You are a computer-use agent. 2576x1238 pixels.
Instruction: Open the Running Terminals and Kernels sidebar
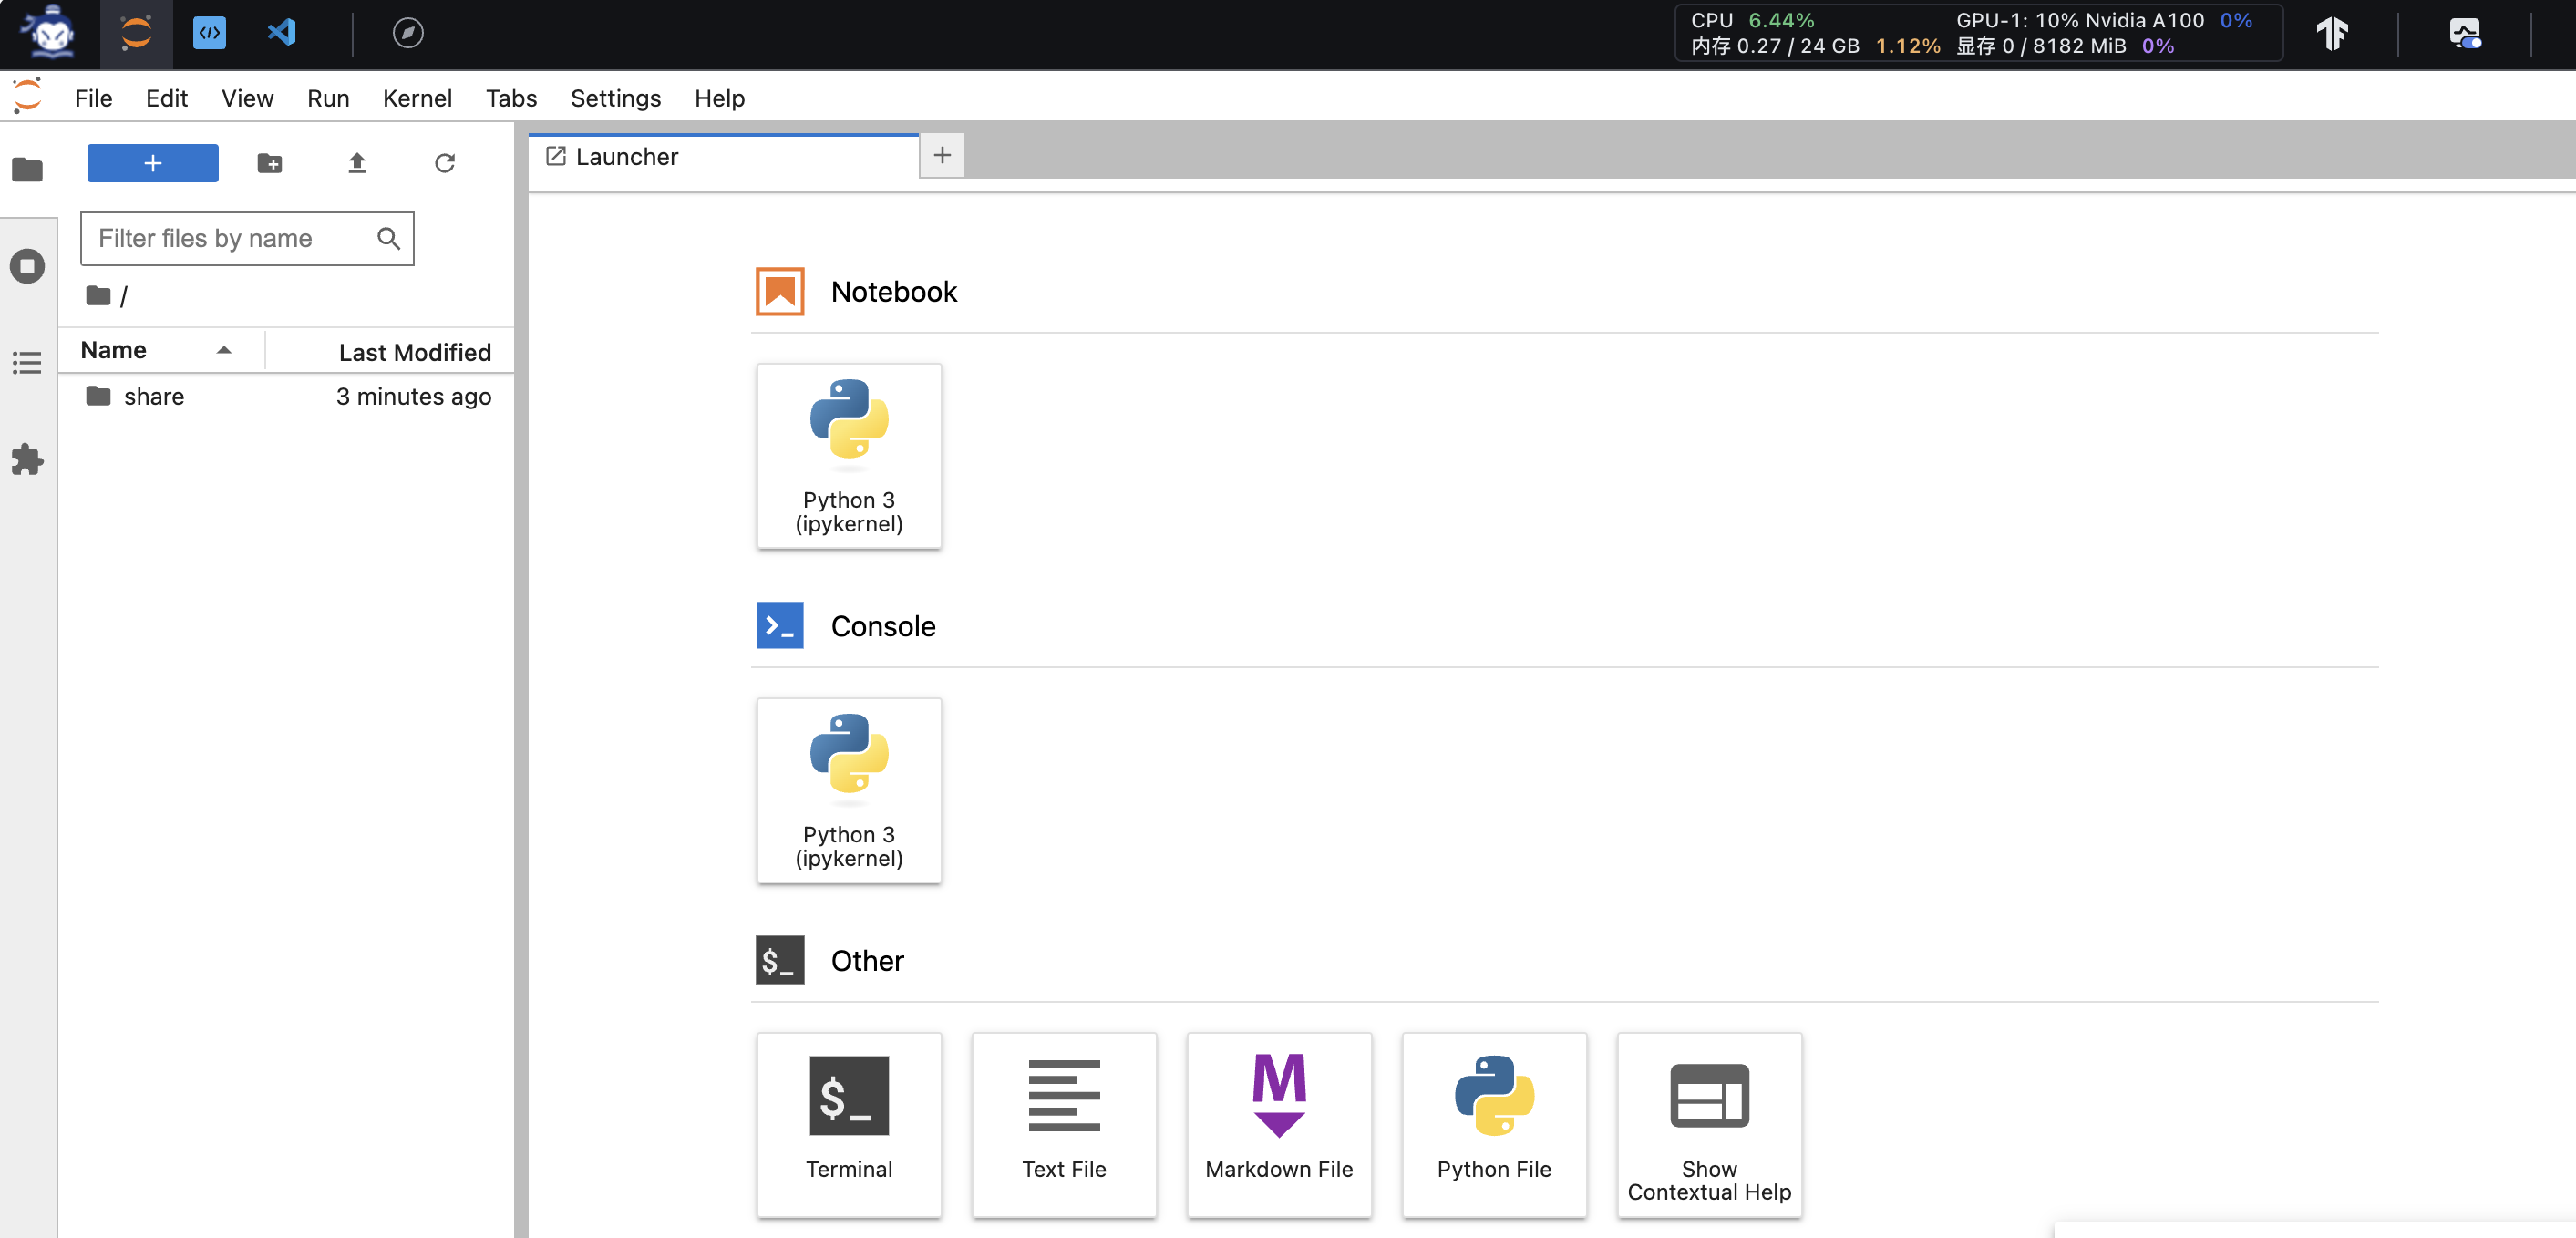tap(27, 266)
